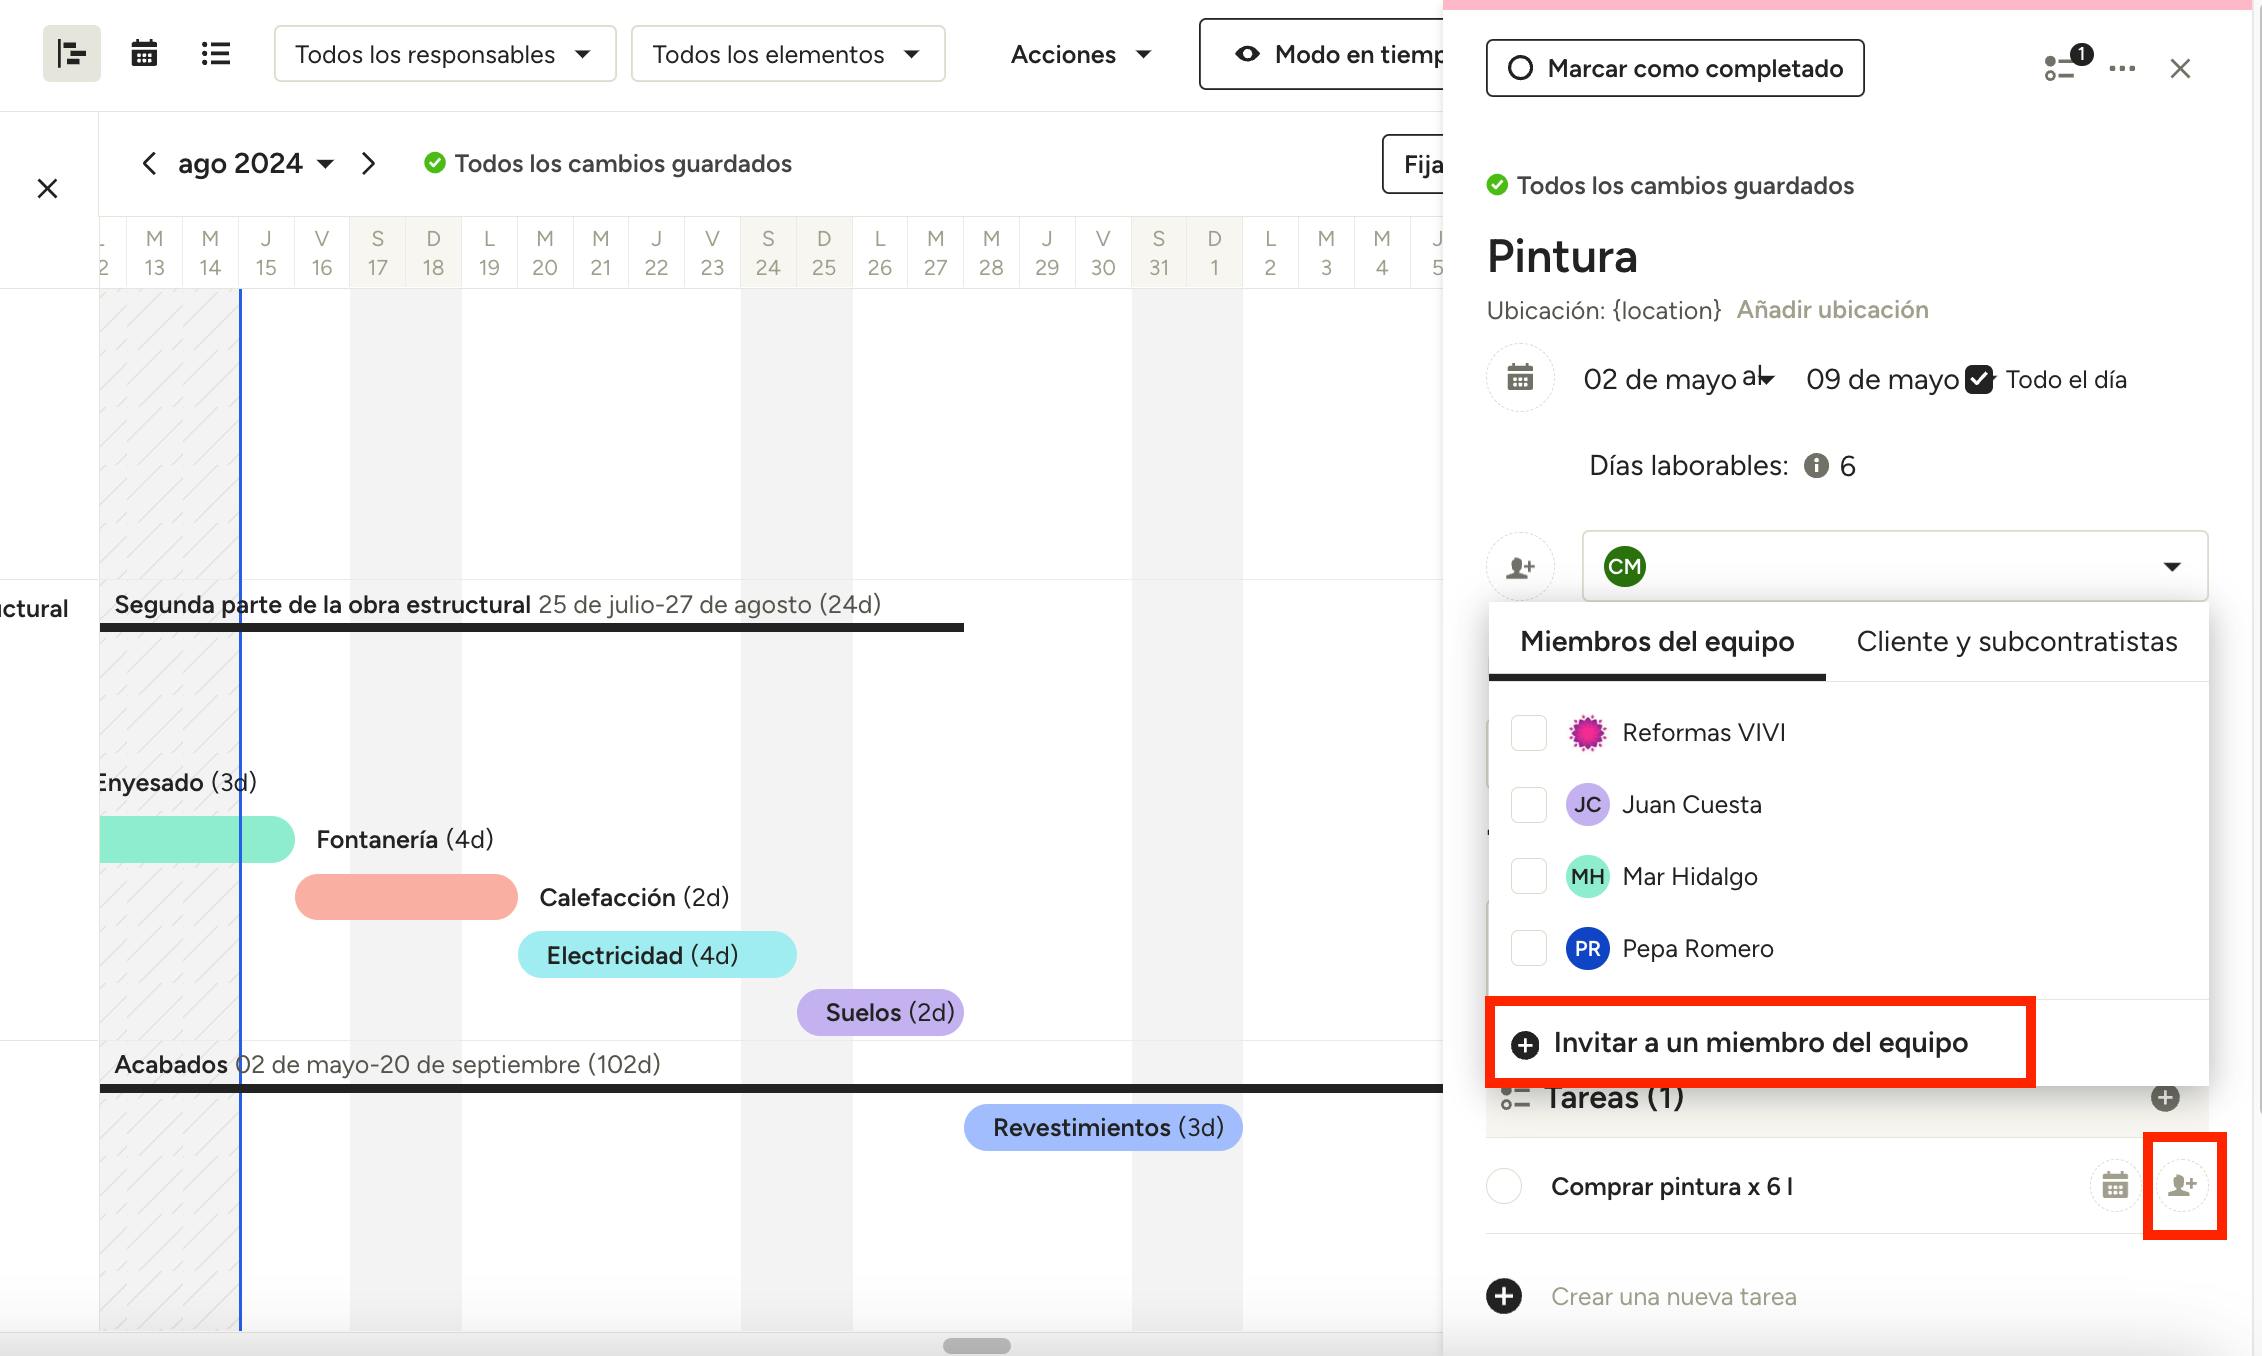The height and width of the screenshot is (1356, 2262).
Task: Click the plus icon beside Tareas
Action: click(x=2165, y=1098)
